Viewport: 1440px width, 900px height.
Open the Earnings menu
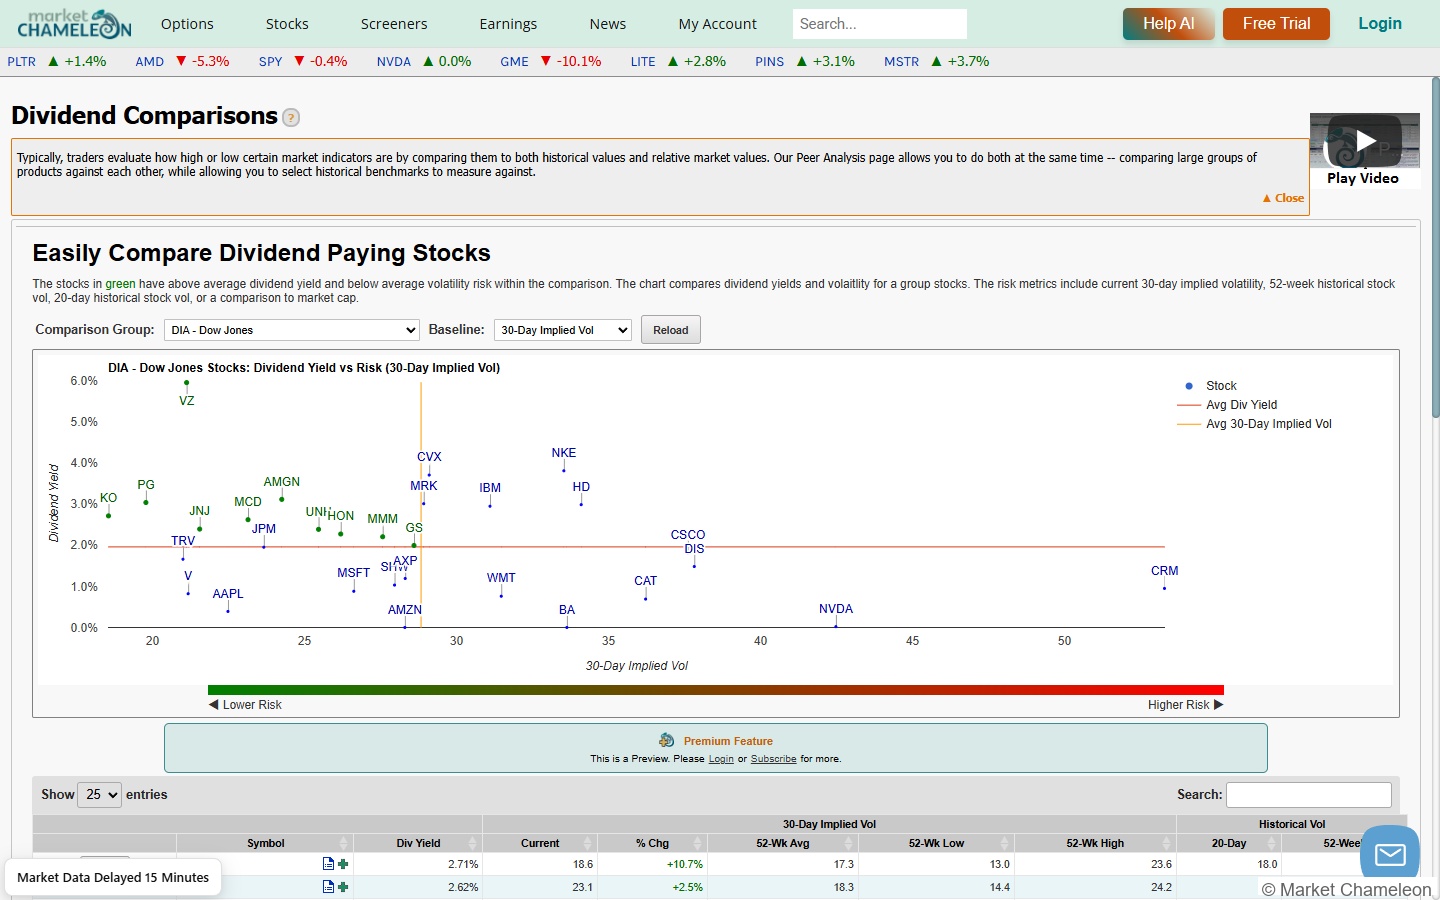(x=508, y=24)
